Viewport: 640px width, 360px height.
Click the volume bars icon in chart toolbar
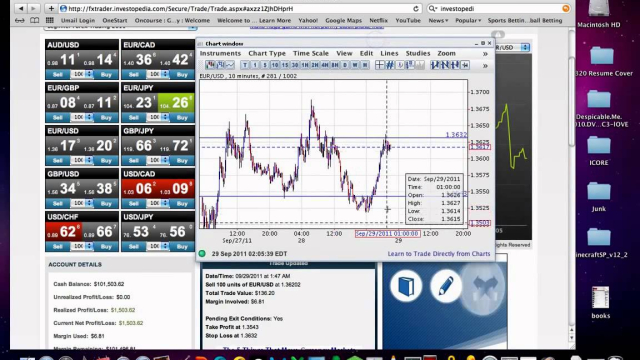[420, 65]
